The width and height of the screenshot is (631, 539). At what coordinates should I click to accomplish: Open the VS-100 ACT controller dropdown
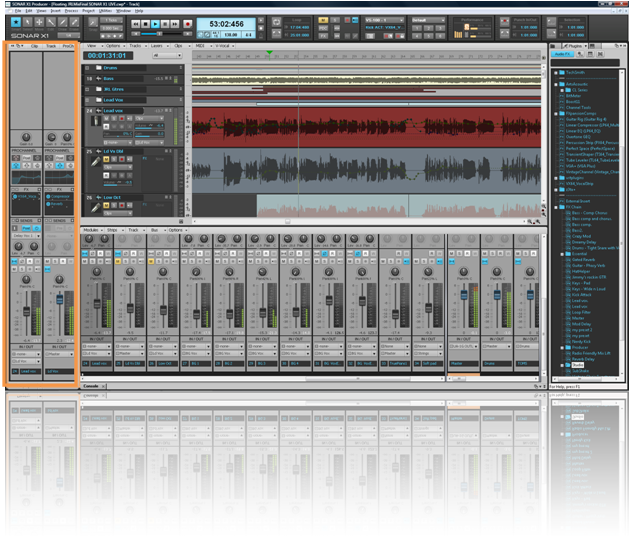pos(384,20)
